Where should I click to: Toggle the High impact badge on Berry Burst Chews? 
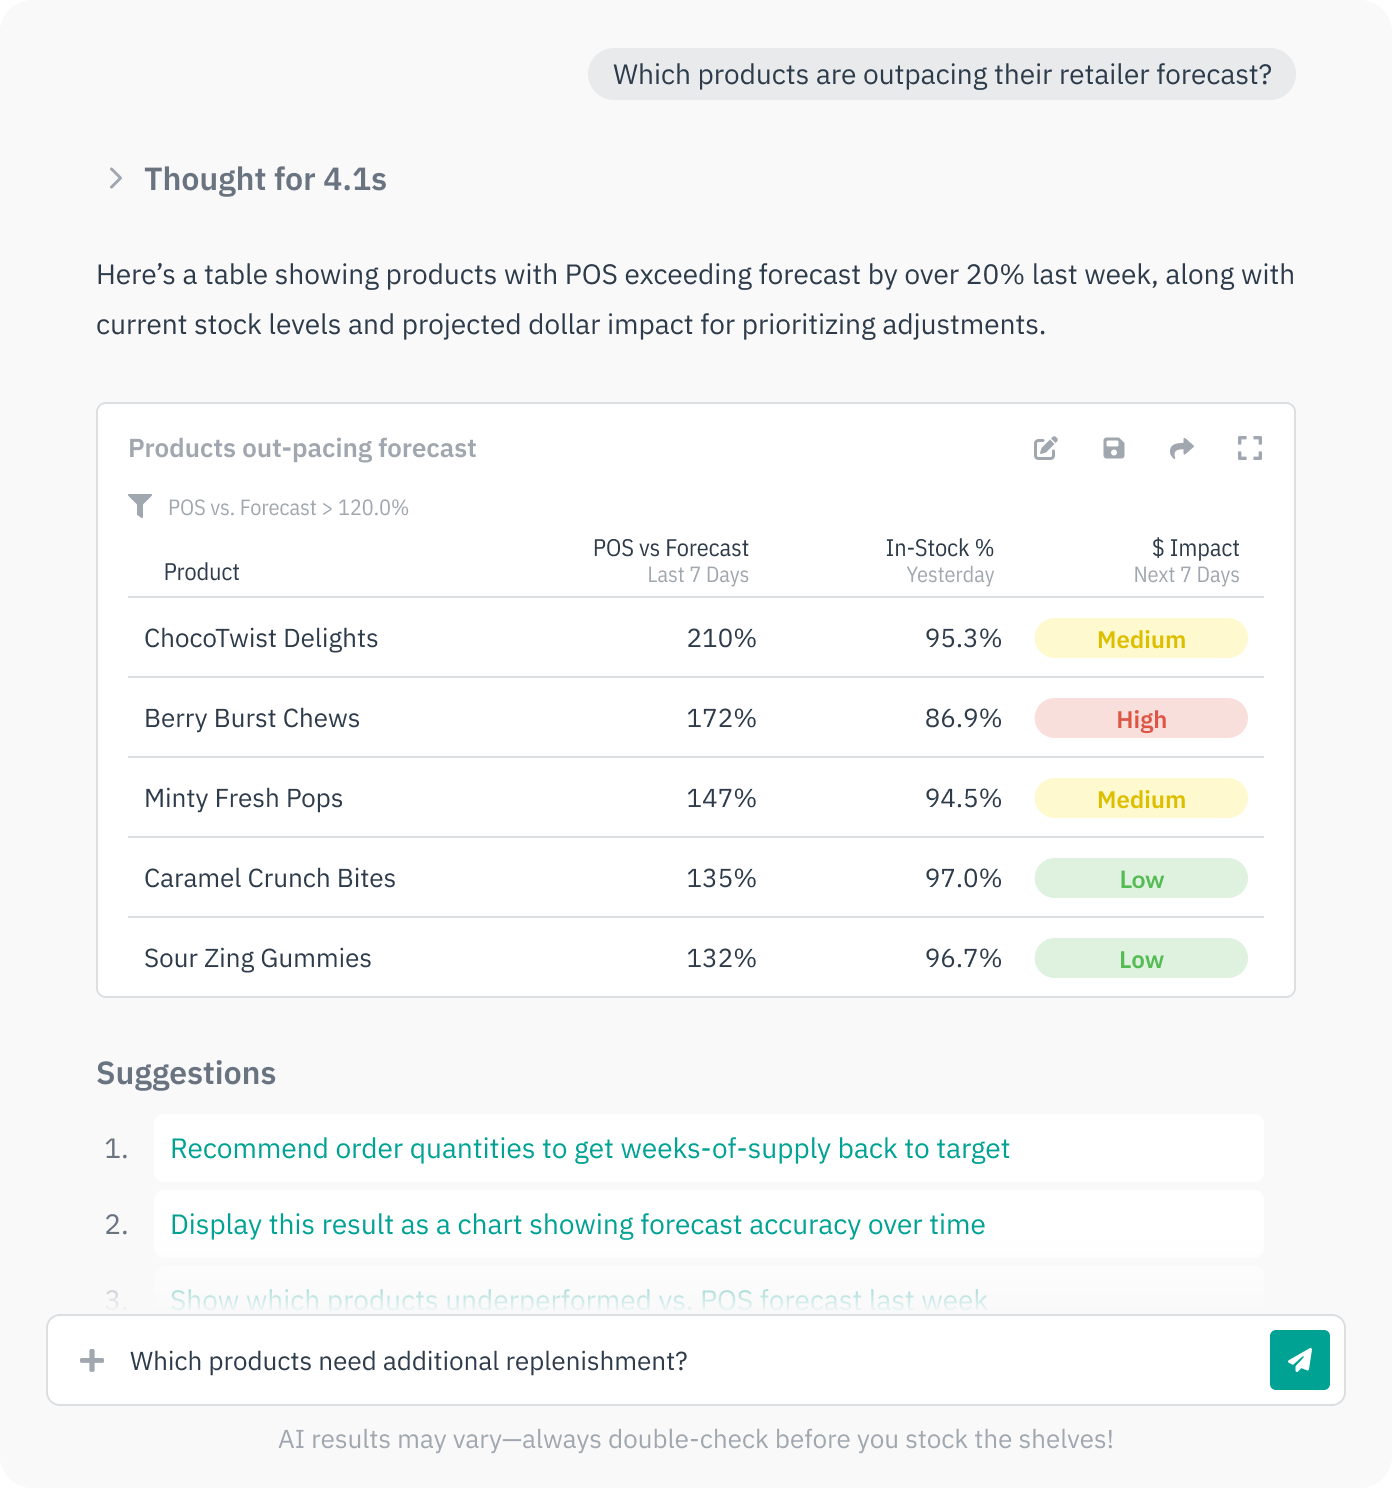1140,718
